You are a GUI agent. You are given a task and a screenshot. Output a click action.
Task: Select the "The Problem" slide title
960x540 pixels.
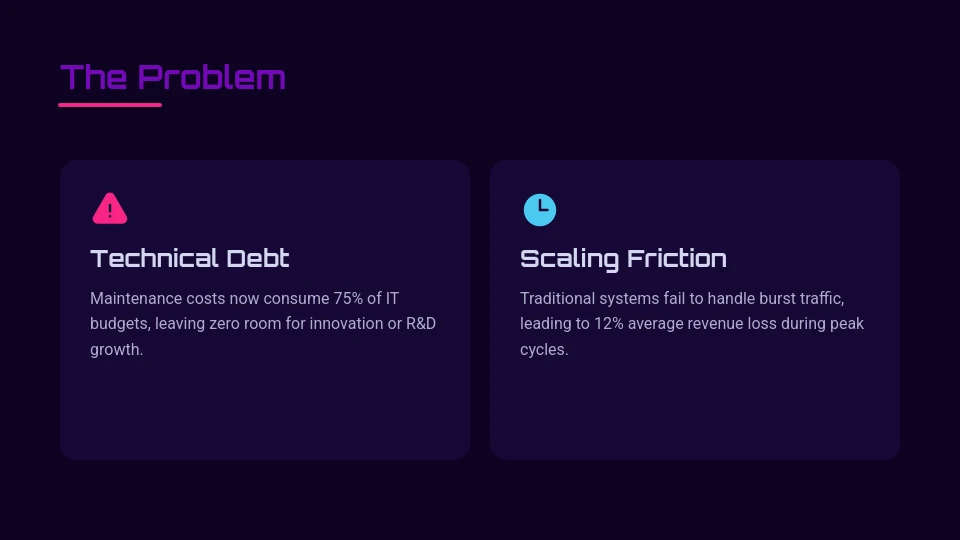[x=173, y=77]
